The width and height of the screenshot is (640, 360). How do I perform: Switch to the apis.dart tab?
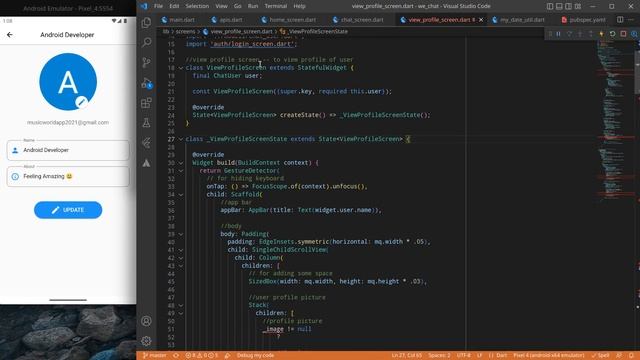point(227,20)
